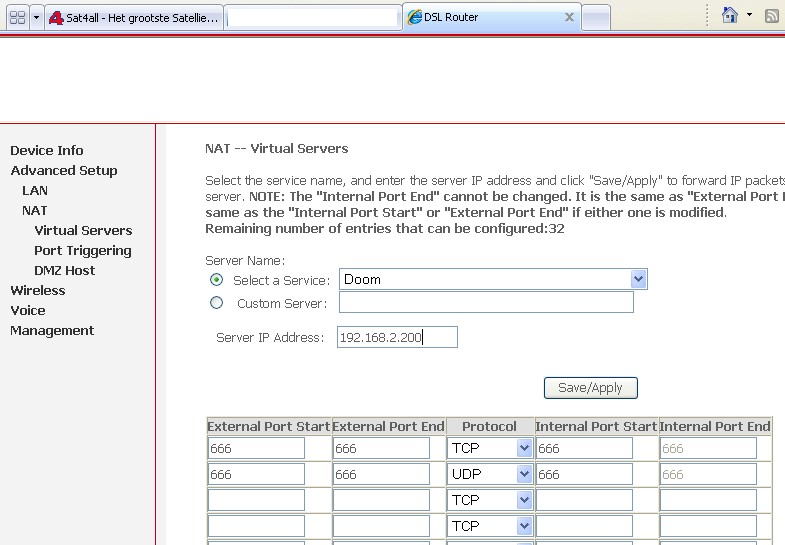Click empty Internal Port Start in third row

[x=584, y=500]
